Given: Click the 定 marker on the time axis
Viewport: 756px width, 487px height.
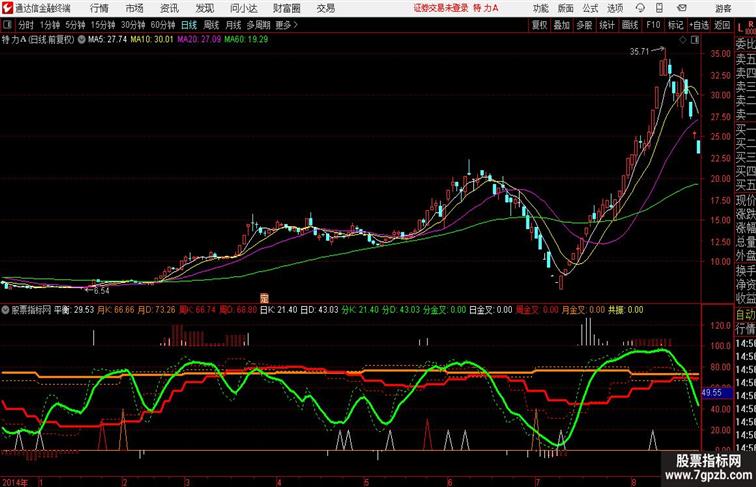Looking at the screenshot, I should [264, 298].
